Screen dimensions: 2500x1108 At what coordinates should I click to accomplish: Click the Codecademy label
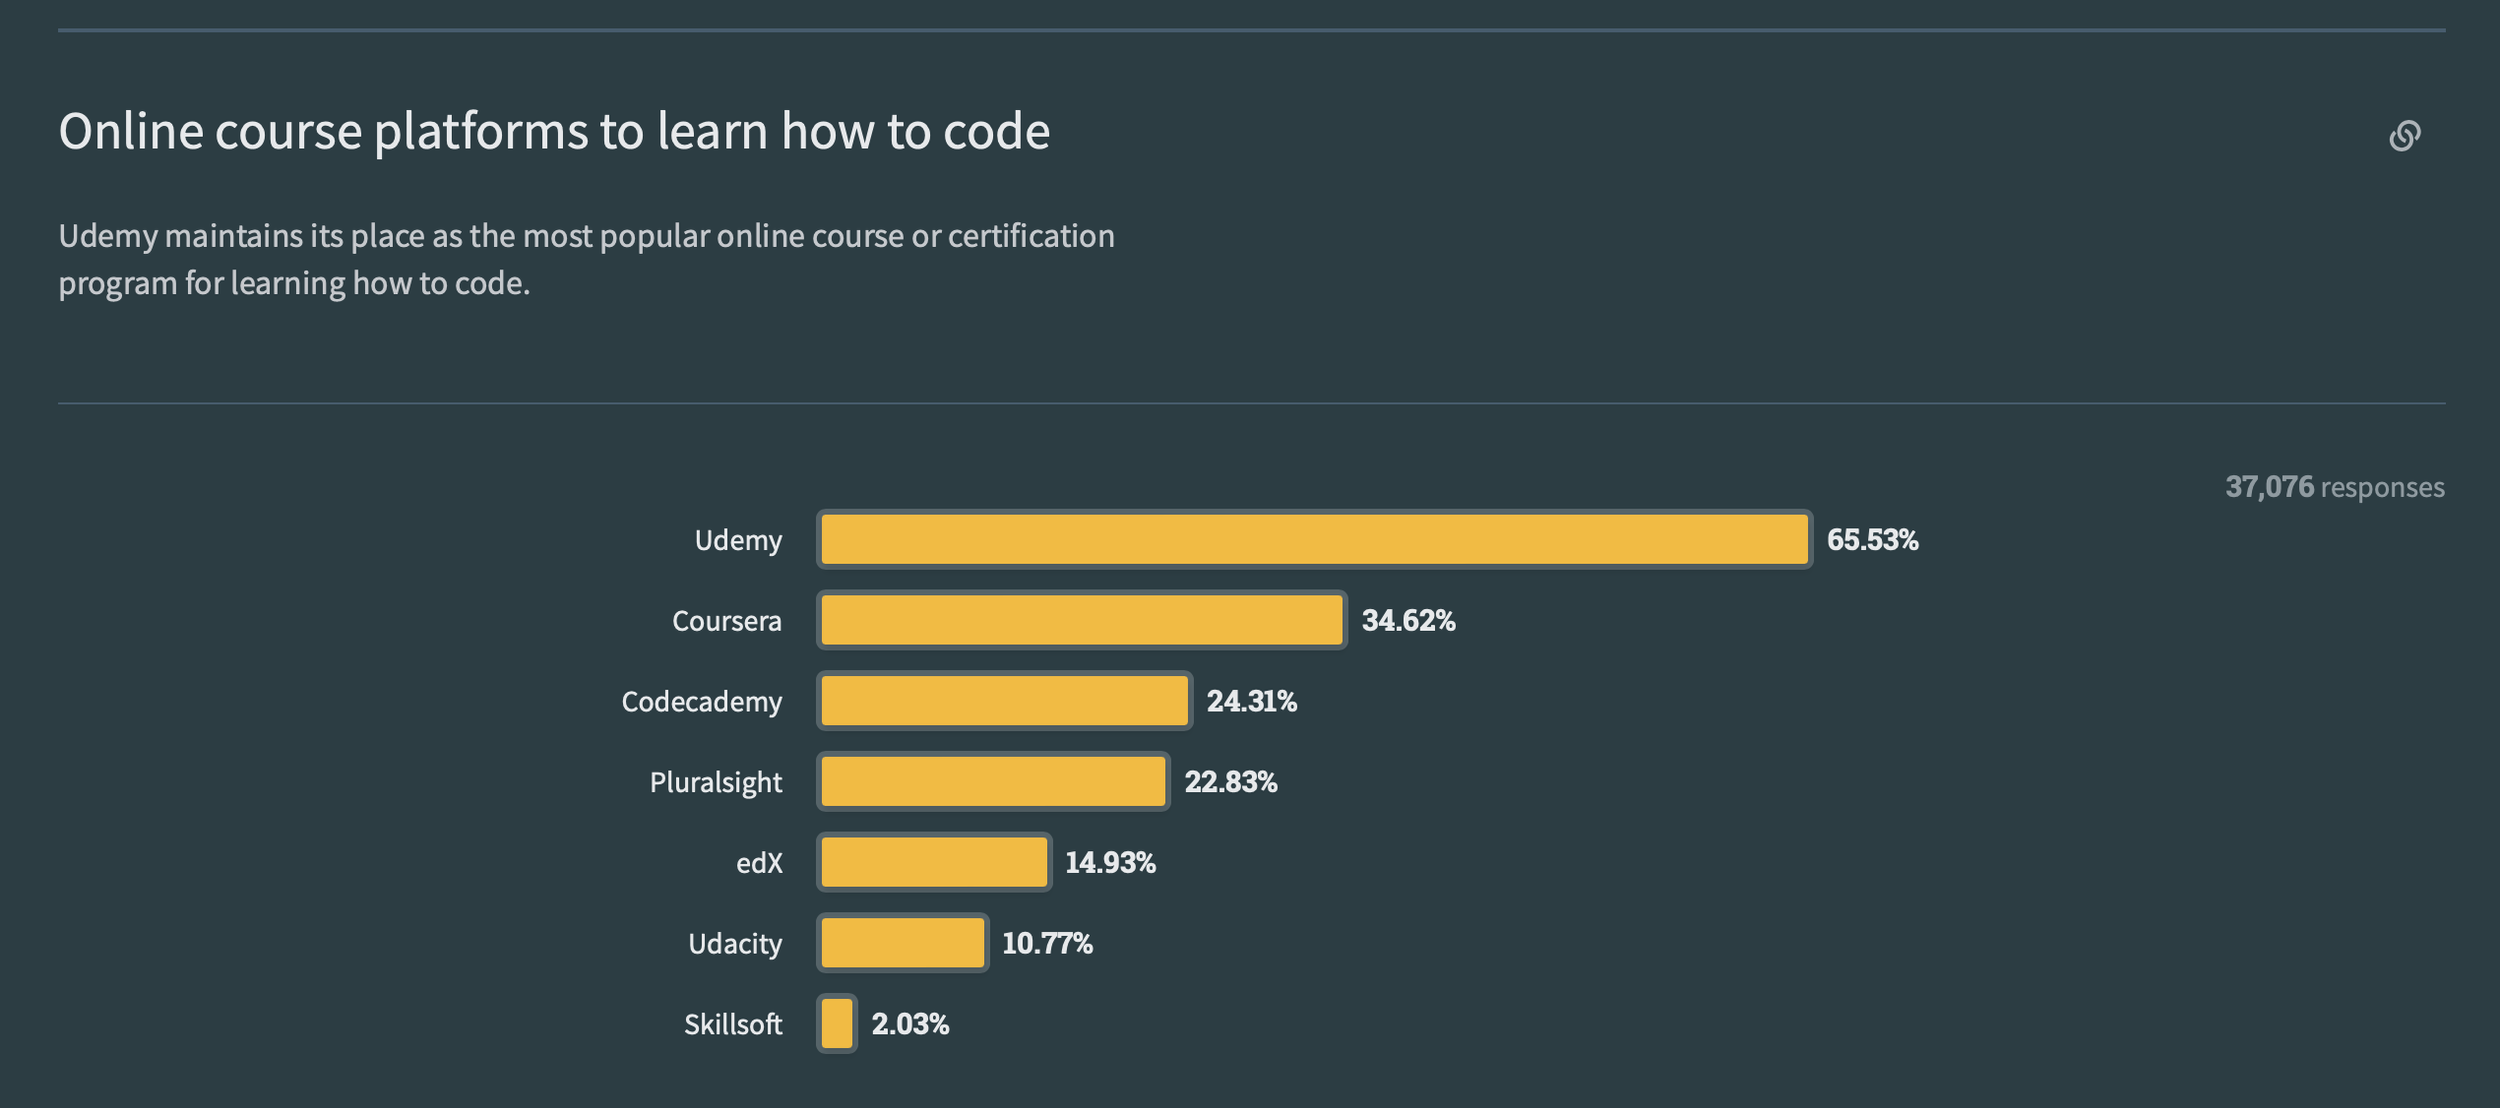701,702
